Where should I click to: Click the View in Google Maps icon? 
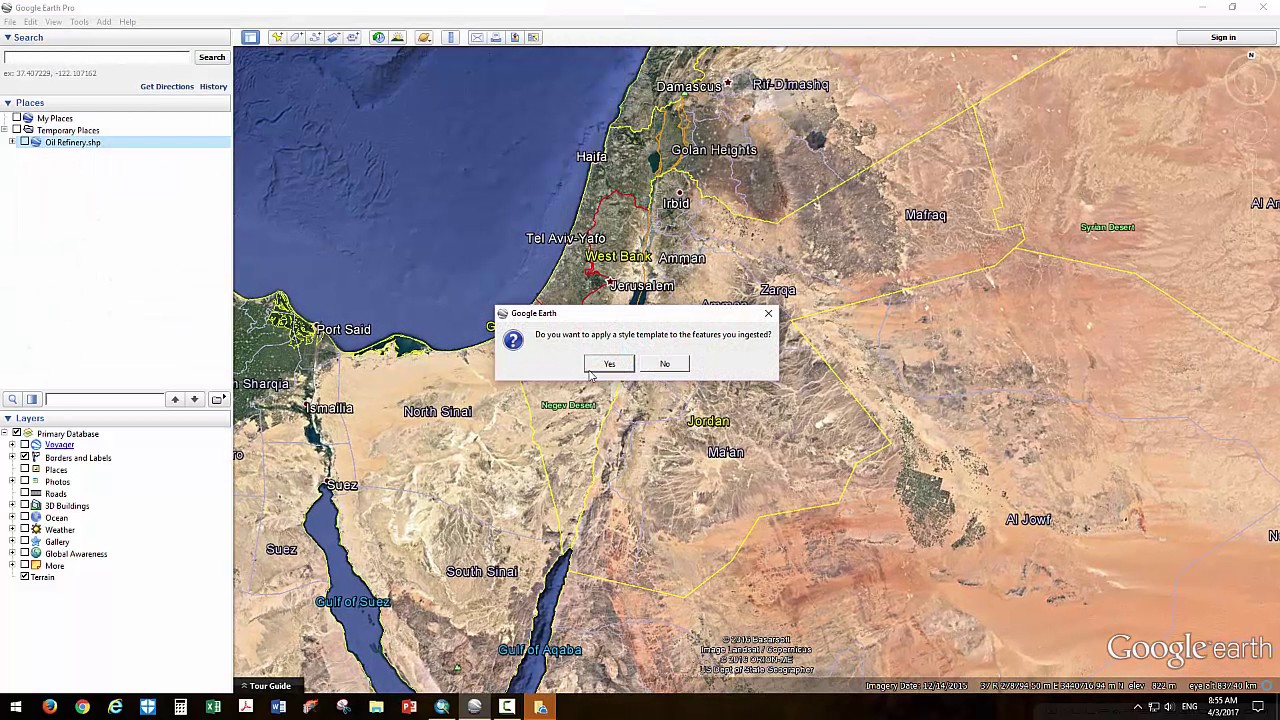click(534, 38)
